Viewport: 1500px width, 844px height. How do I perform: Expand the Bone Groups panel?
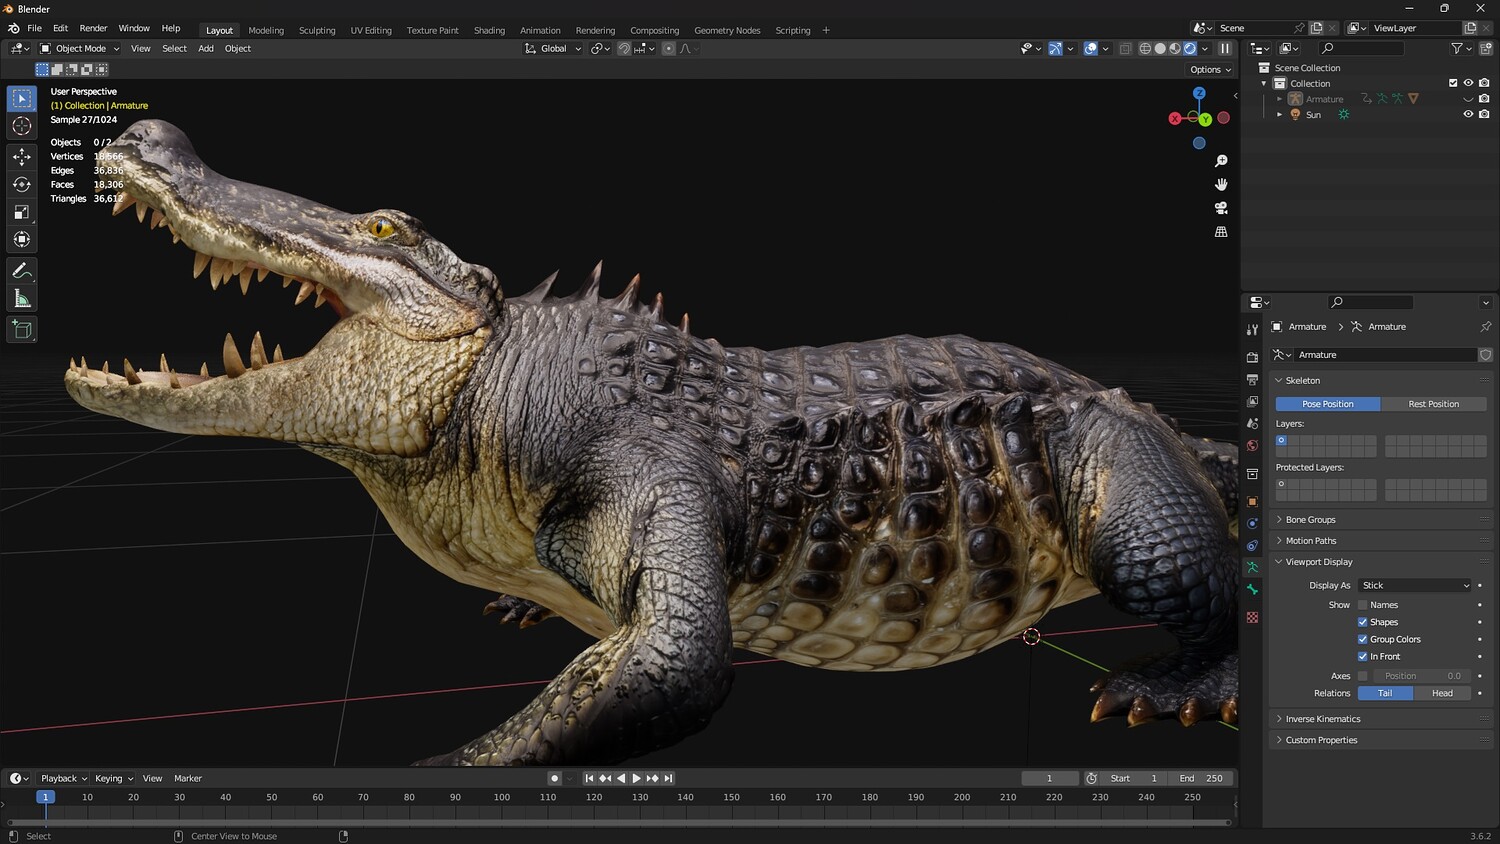coord(1310,520)
